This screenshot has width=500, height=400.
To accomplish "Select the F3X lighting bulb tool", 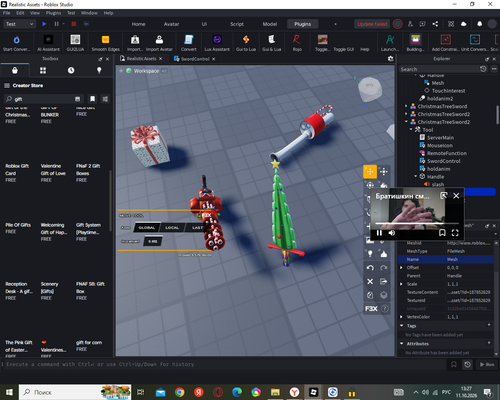I will coord(370,254).
